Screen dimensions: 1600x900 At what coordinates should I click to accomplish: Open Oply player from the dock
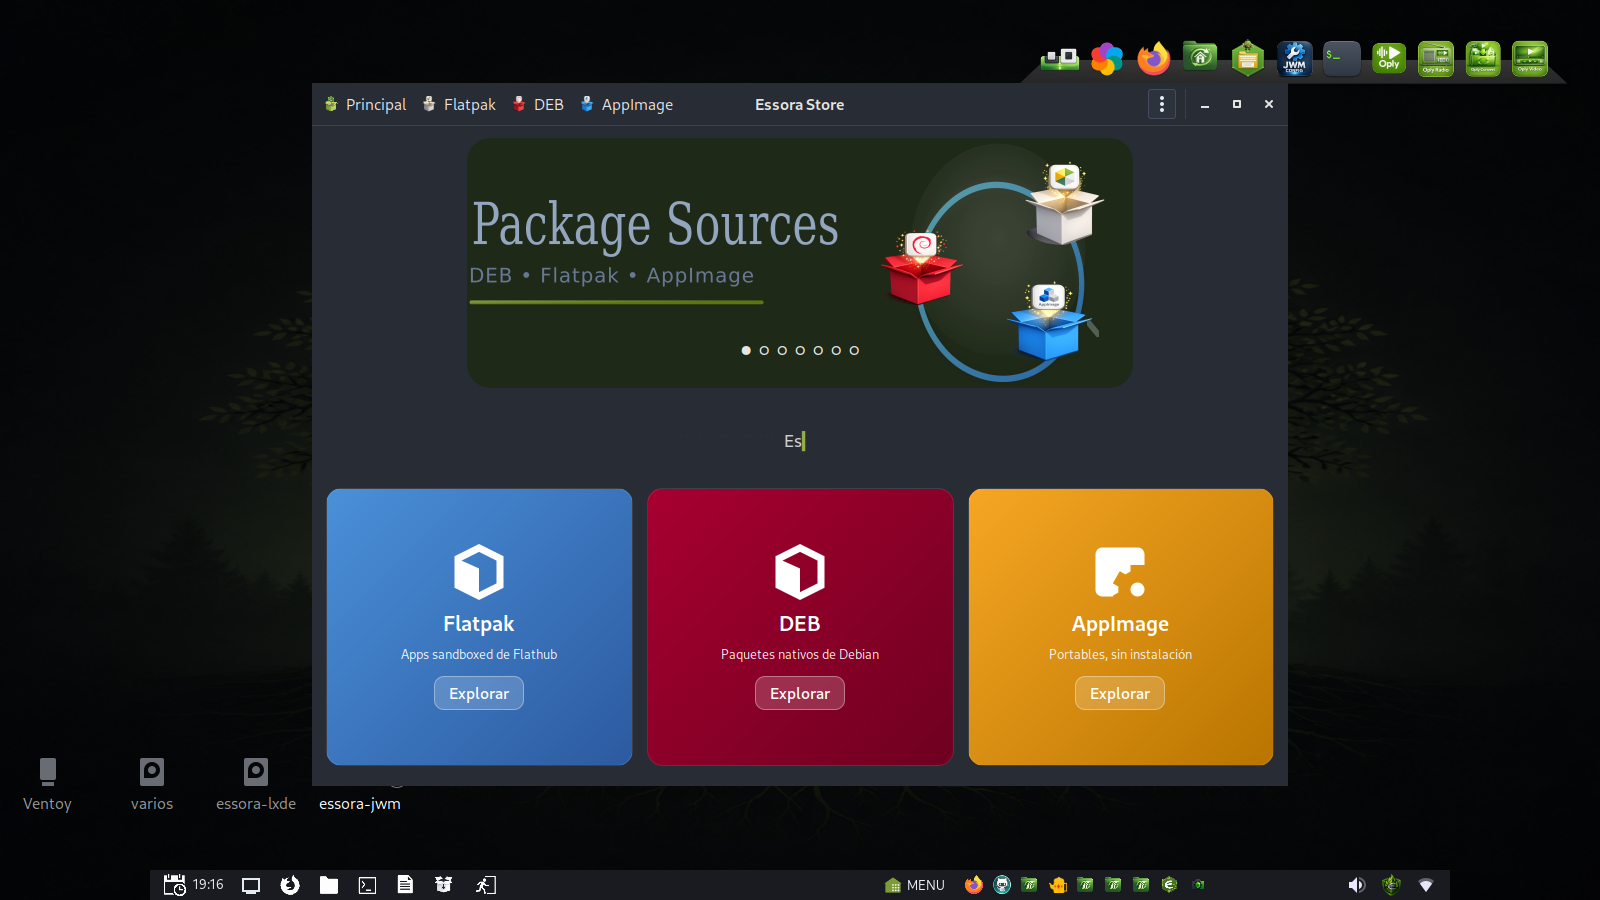[x=1389, y=58]
